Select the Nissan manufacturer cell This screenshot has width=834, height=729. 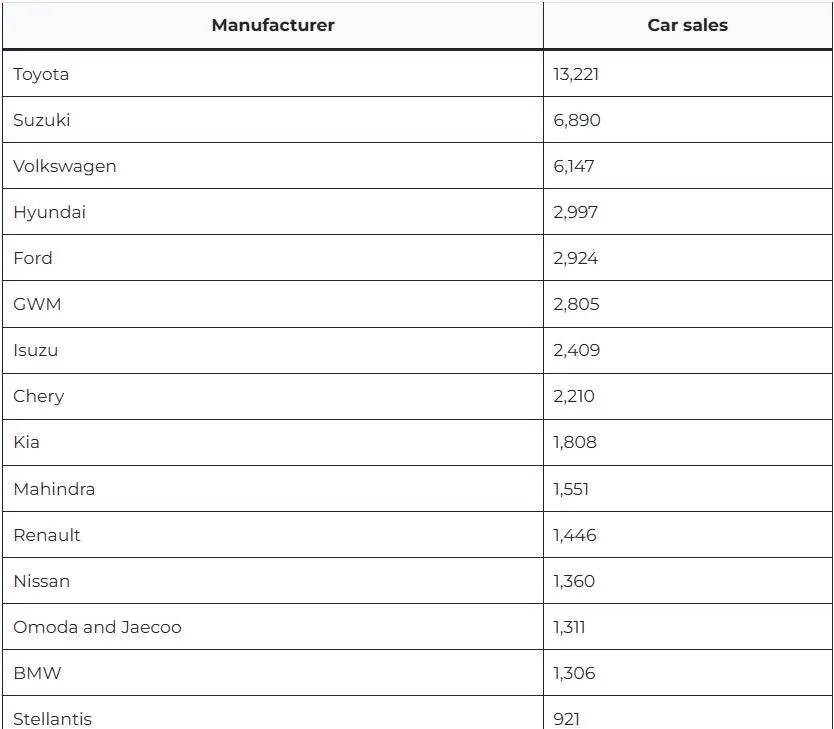(x=42, y=581)
